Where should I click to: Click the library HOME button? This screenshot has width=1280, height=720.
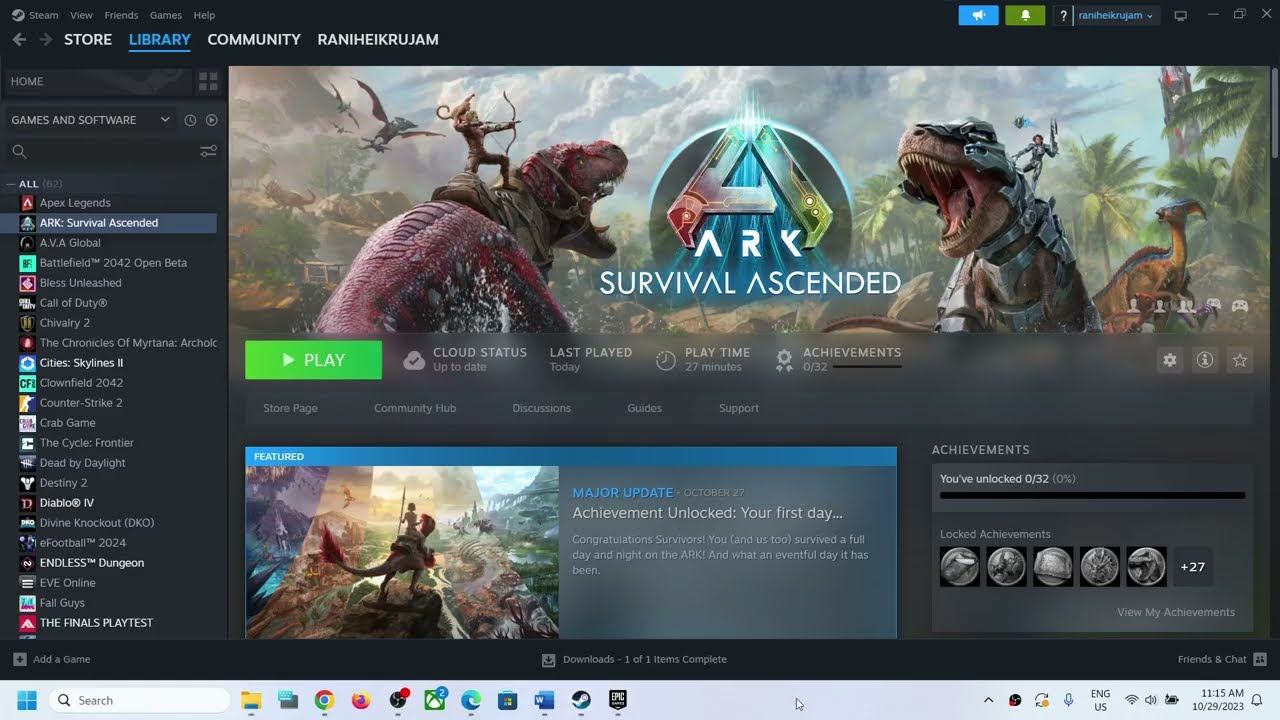pyautogui.click(x=98, y=81)
